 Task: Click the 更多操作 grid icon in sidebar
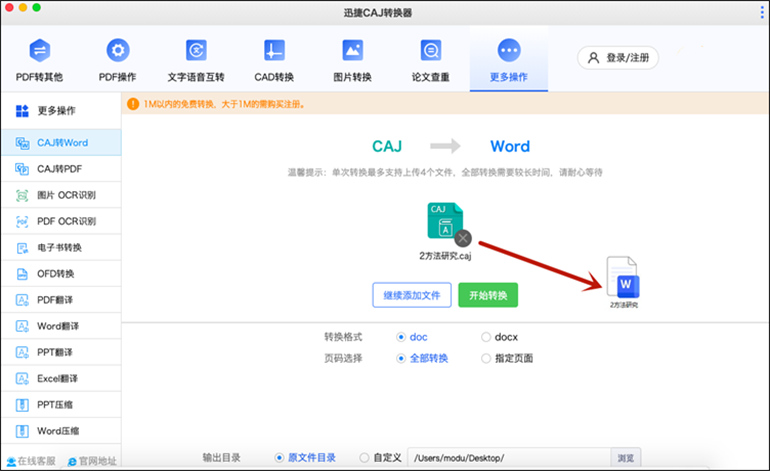22,111
